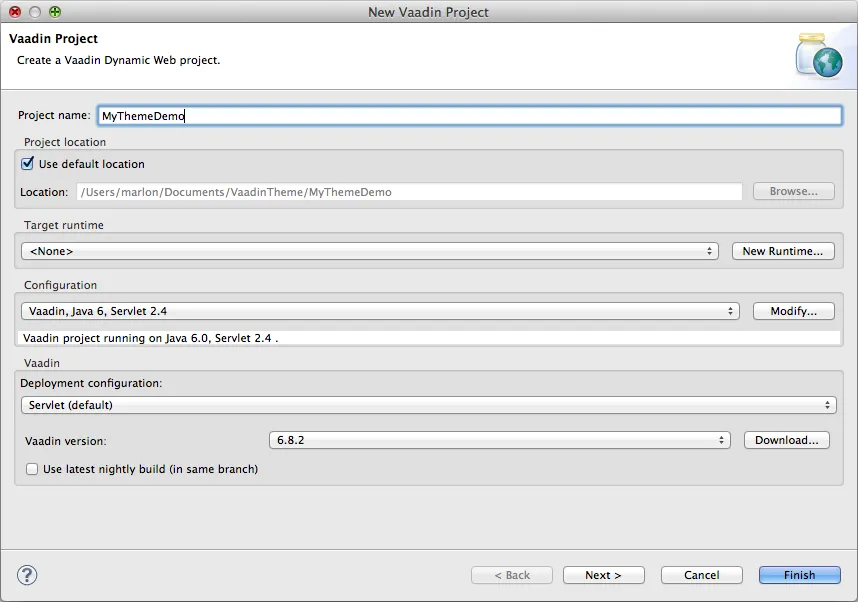Image resolution: width=858 pixels, height=602 pixels.
Task: Click the Browse button for project location
Action: pos(793,191)
